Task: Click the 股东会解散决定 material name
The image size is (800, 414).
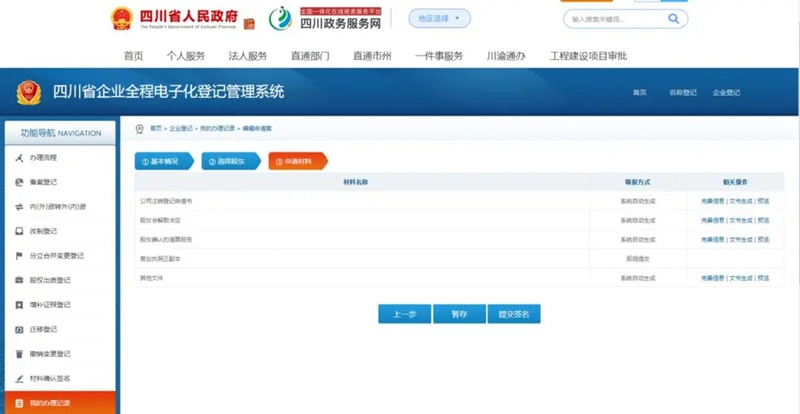Action: coord(160,221)
